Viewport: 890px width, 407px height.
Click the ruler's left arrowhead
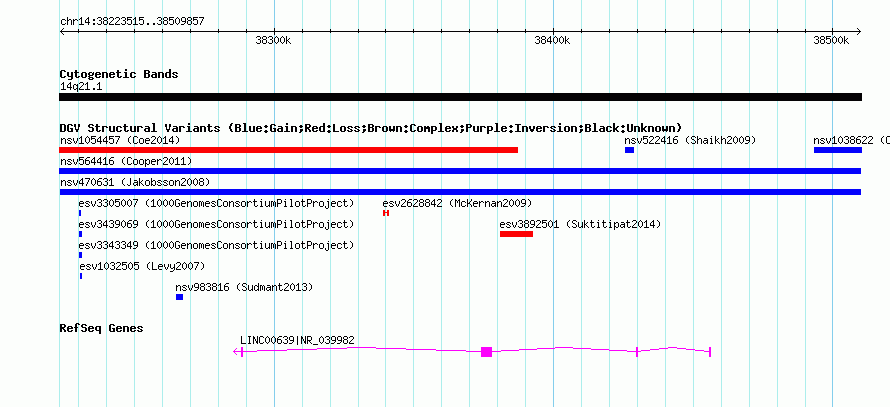pyautogui.click(x=62, y=31)
